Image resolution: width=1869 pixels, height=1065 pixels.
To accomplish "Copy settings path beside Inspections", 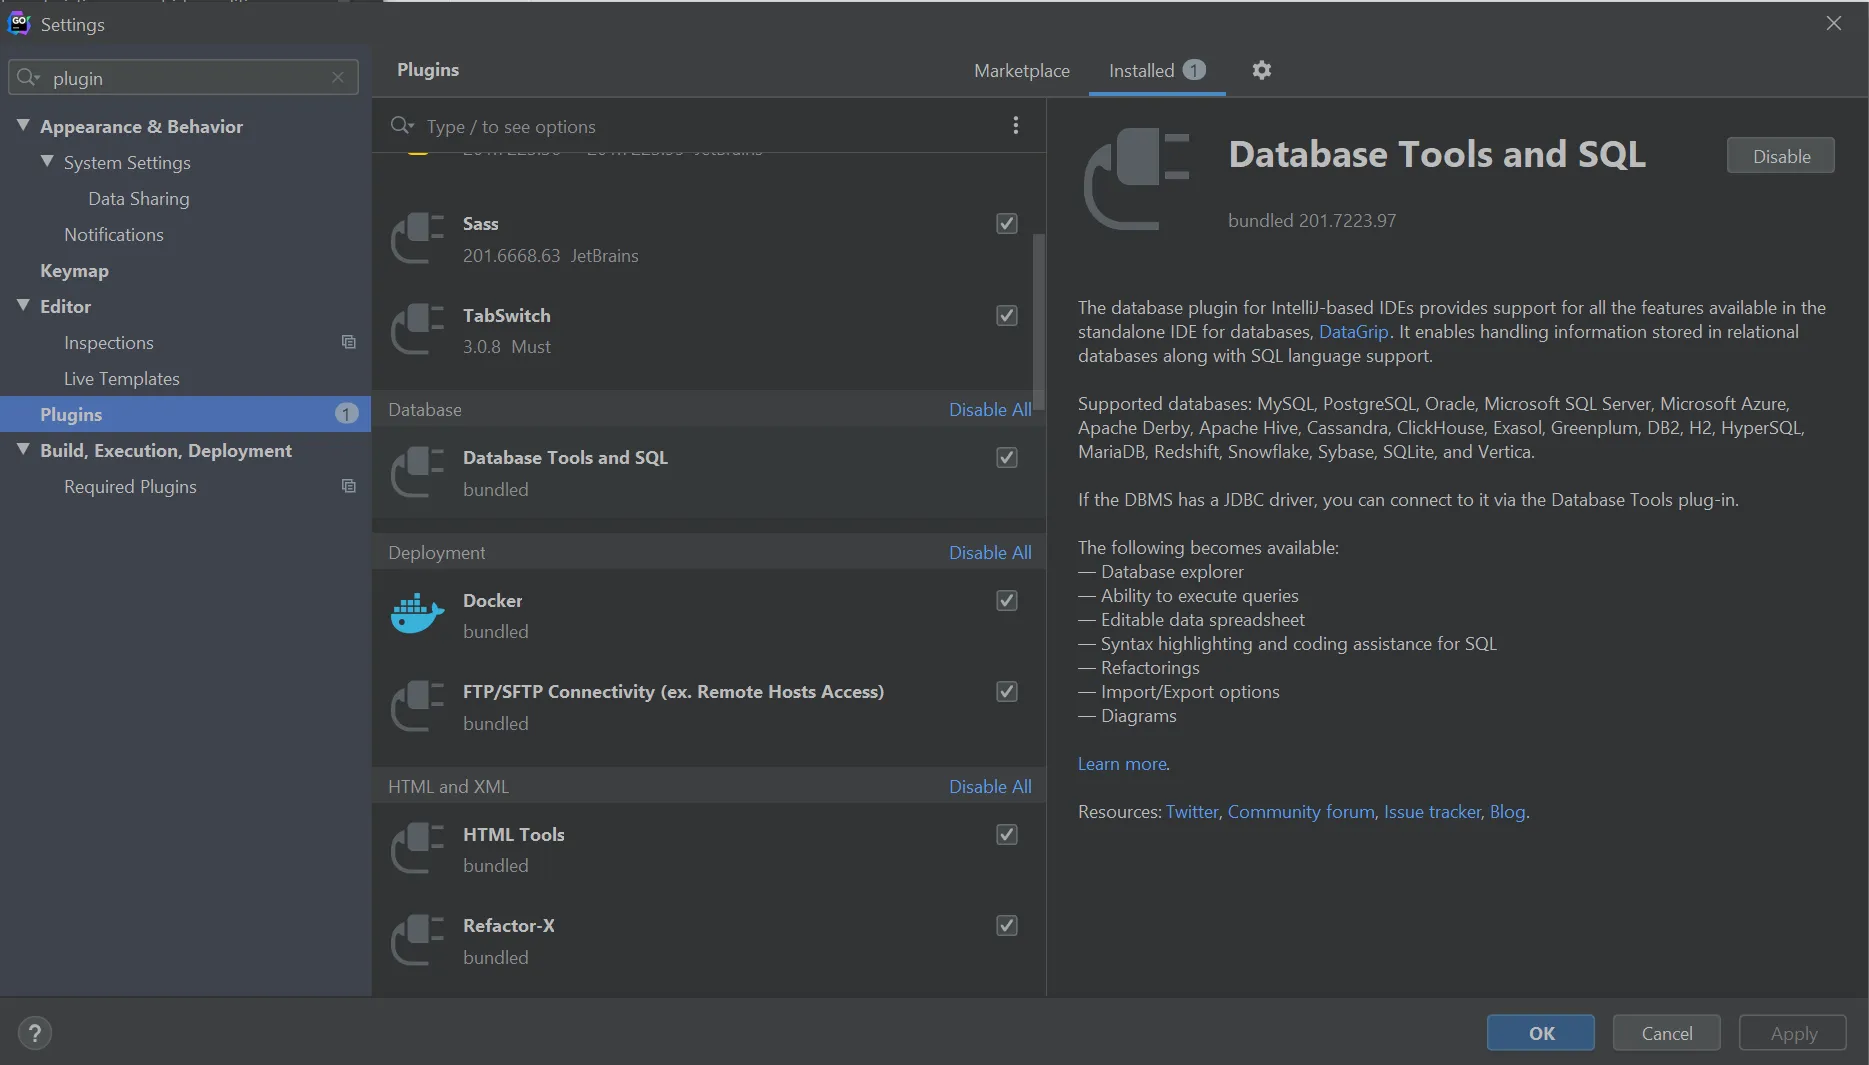I will pyautogui.click(x=348, y=342).
